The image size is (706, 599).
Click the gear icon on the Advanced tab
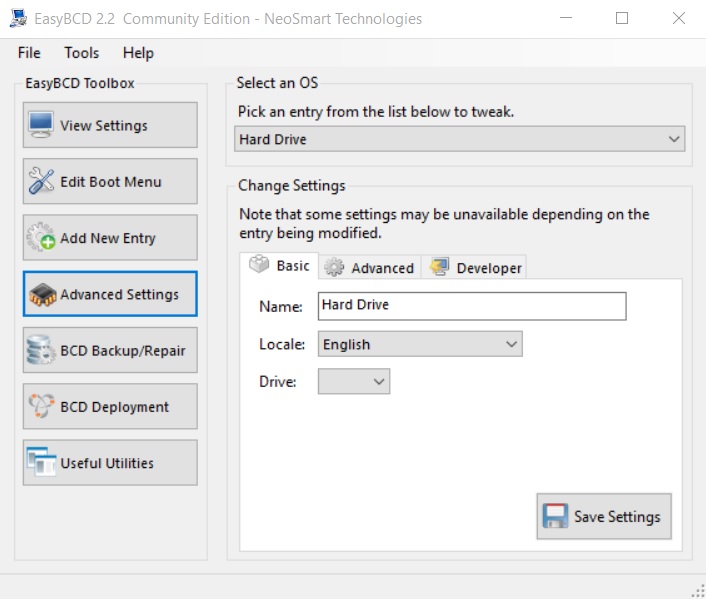334,268
